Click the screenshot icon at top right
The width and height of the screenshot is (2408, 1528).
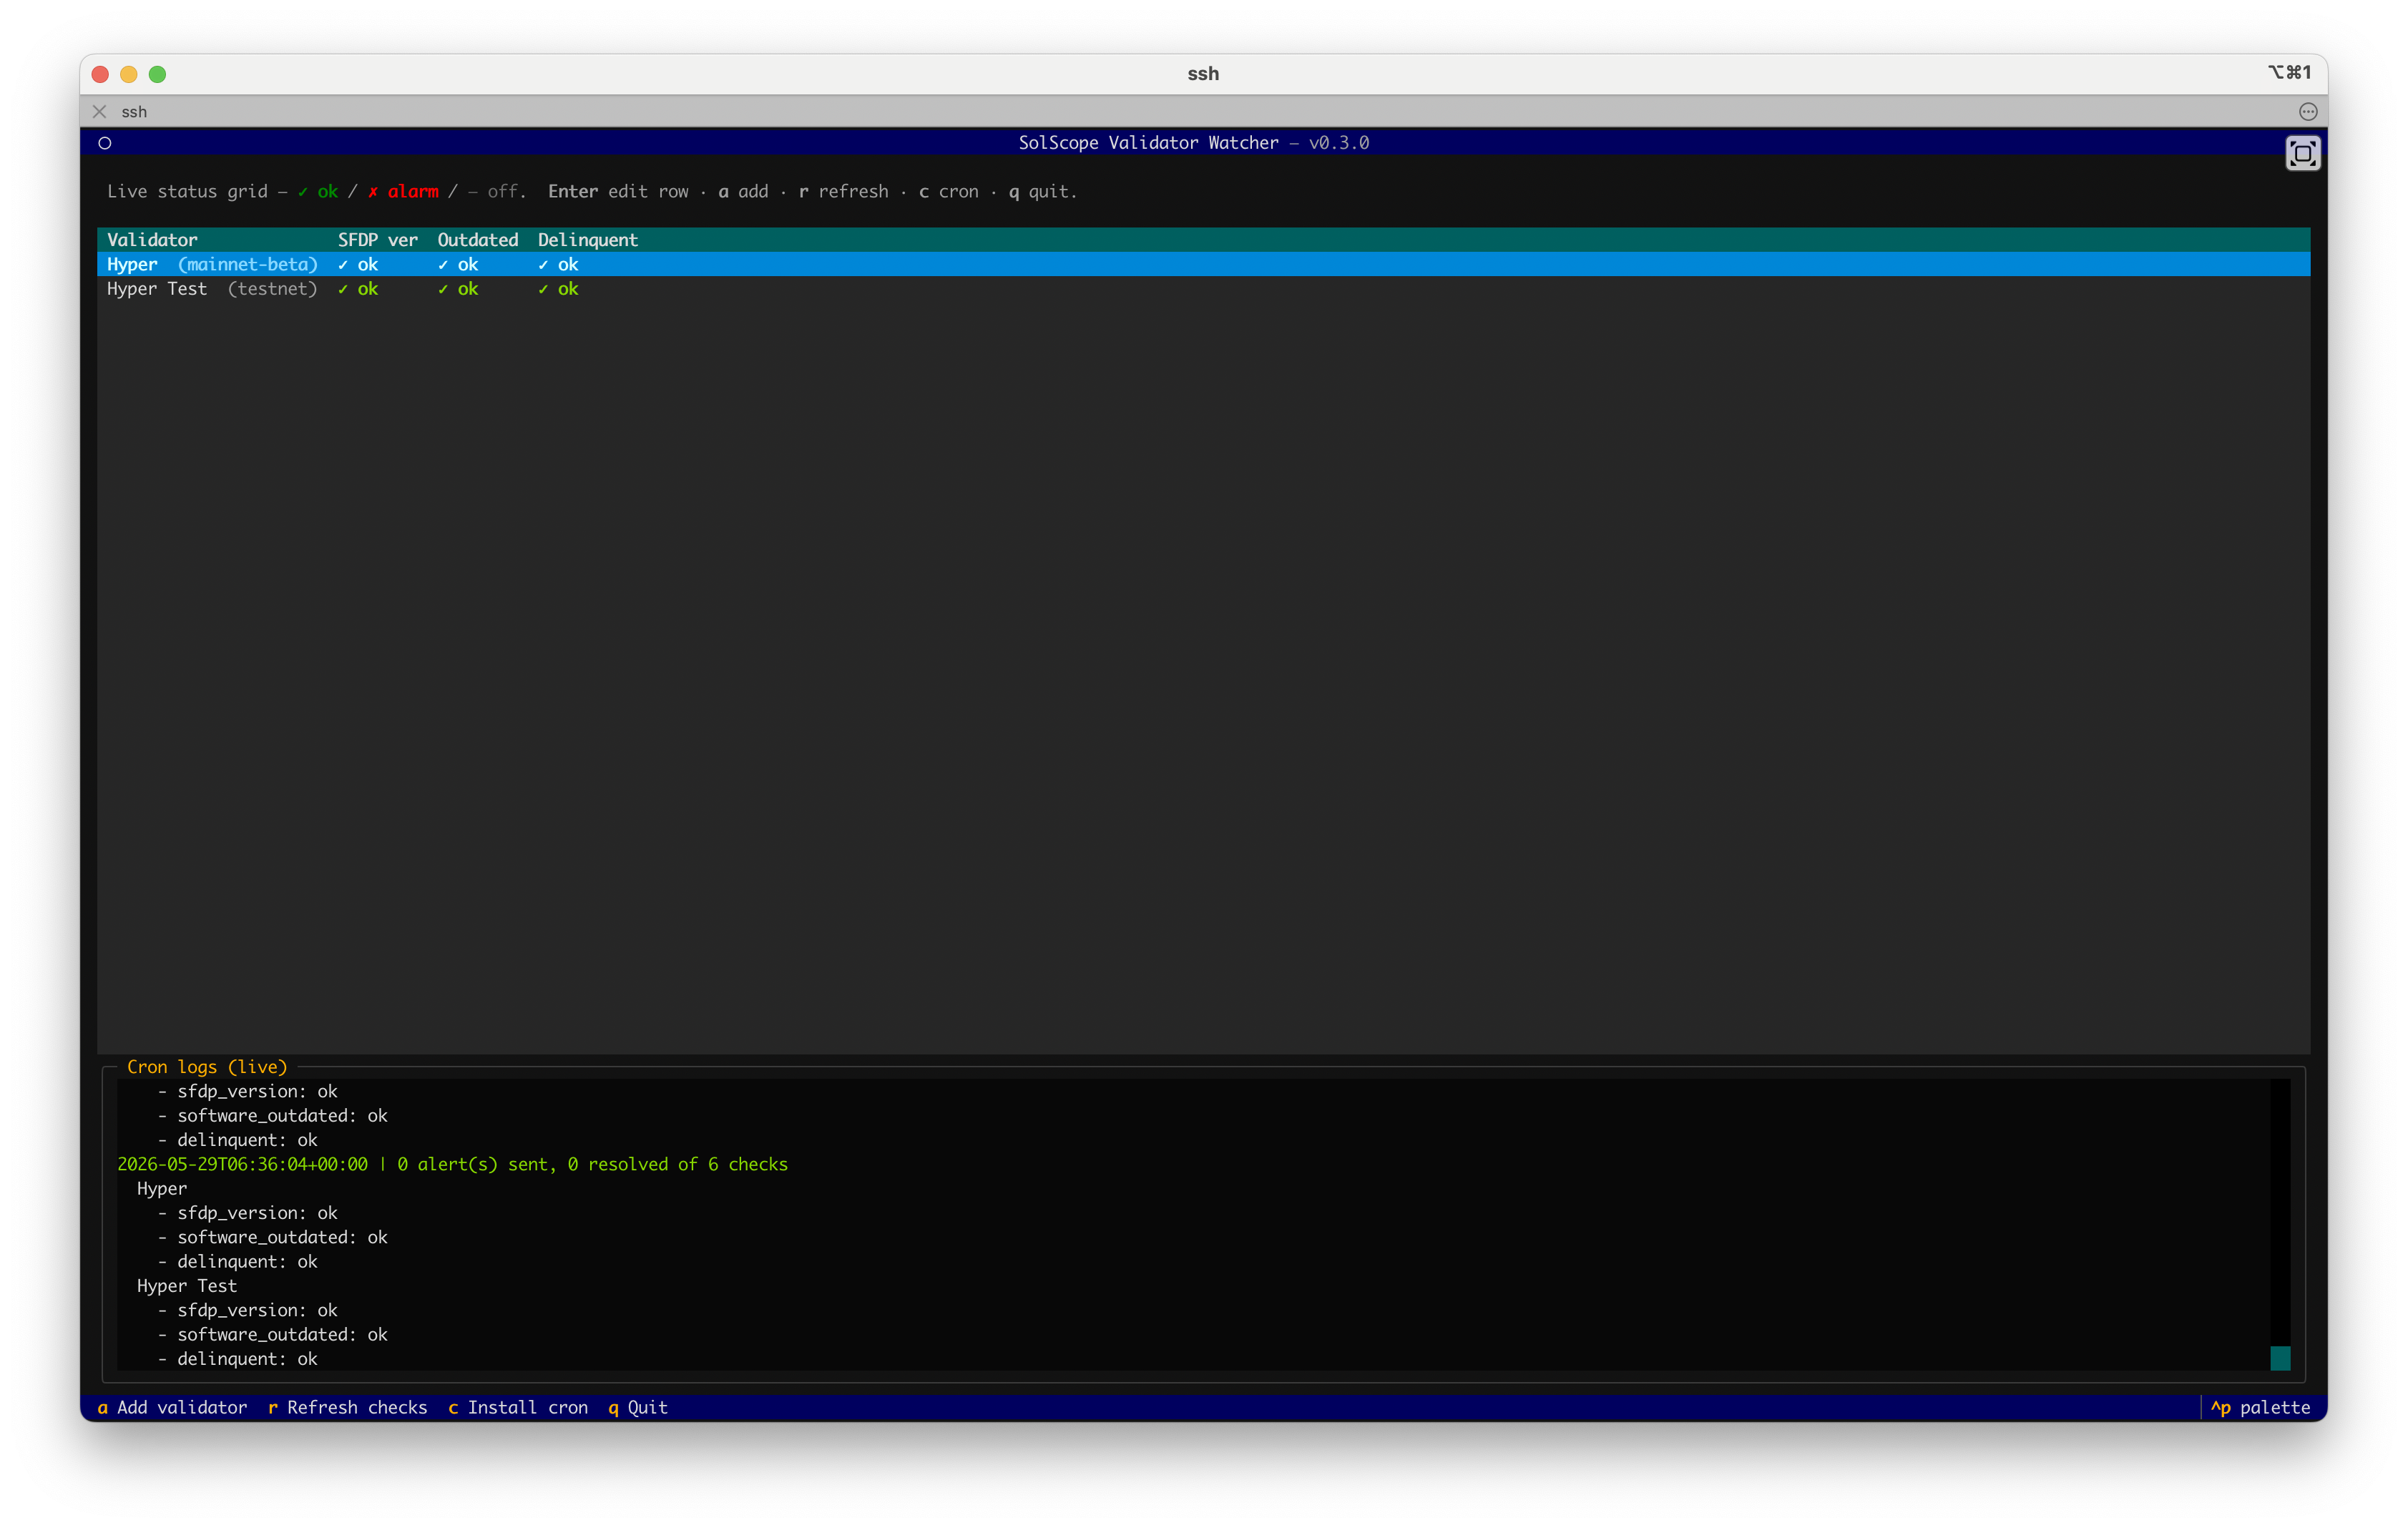[2302, 153]
